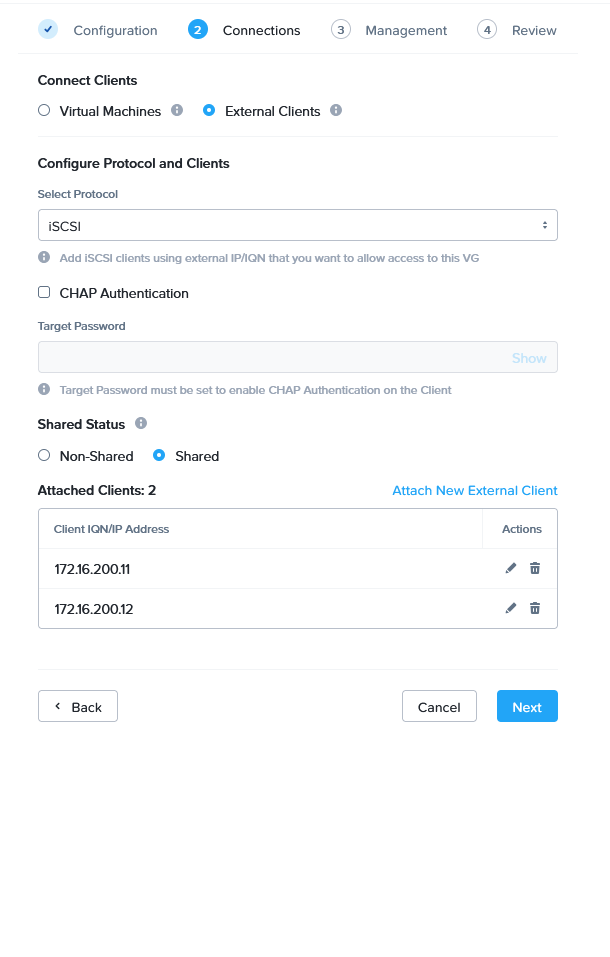Select the External Clients radio option
Viewport: 610px width, 957px height.
[209, 110]
